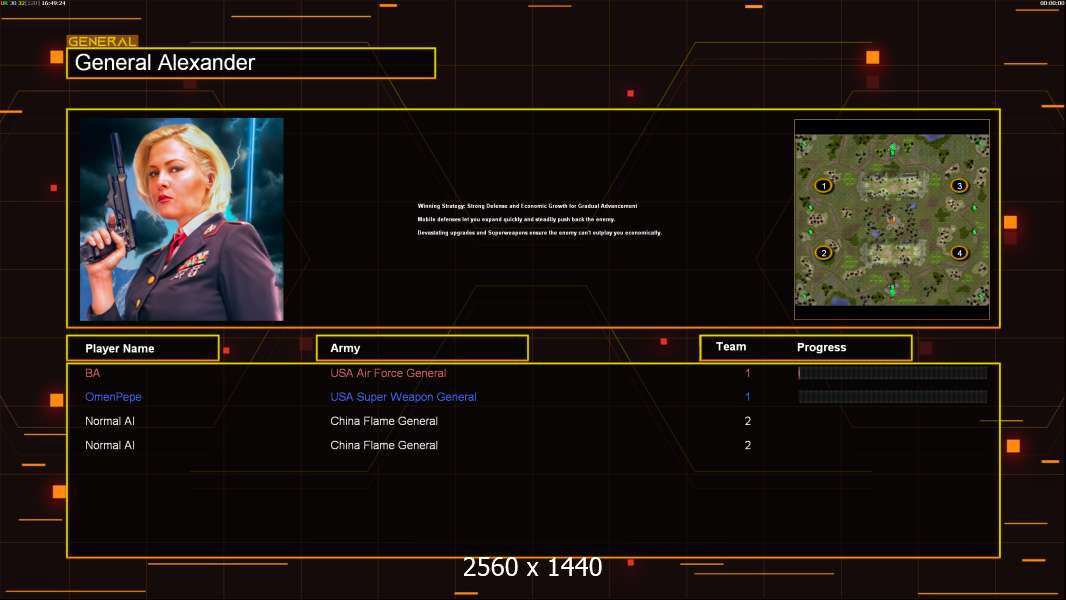This screenshot has width=1066, height=600.
Task: Select player name BA
Action: tap(92, 373)
